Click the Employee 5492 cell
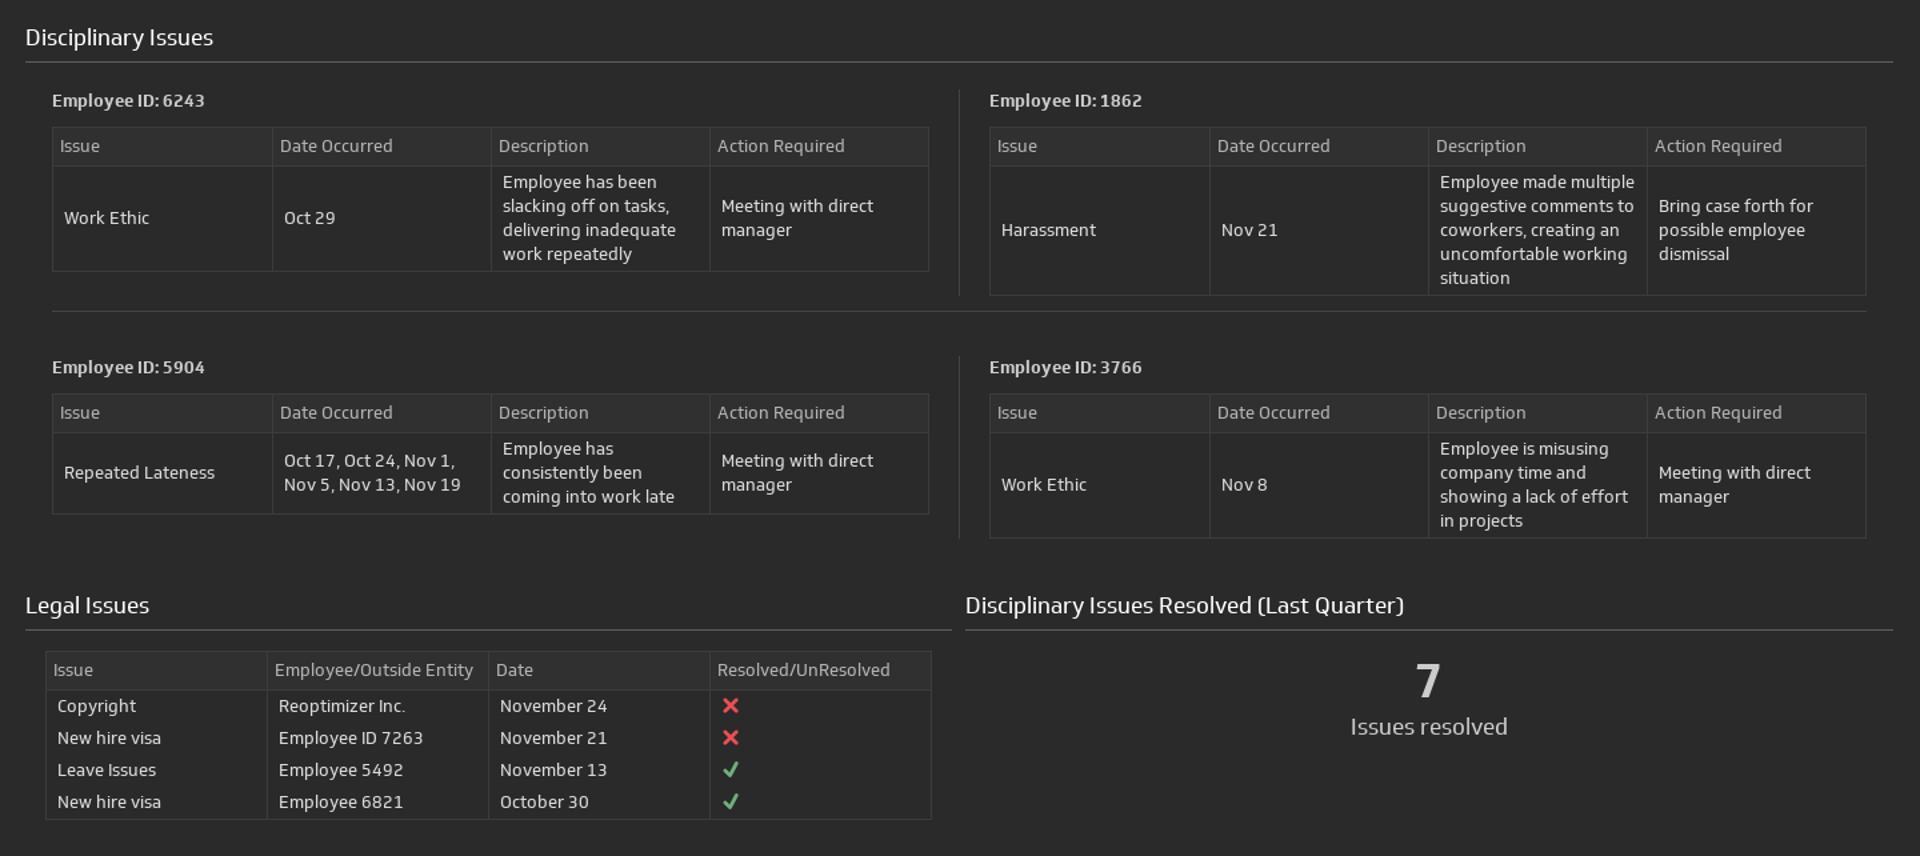 377,770
